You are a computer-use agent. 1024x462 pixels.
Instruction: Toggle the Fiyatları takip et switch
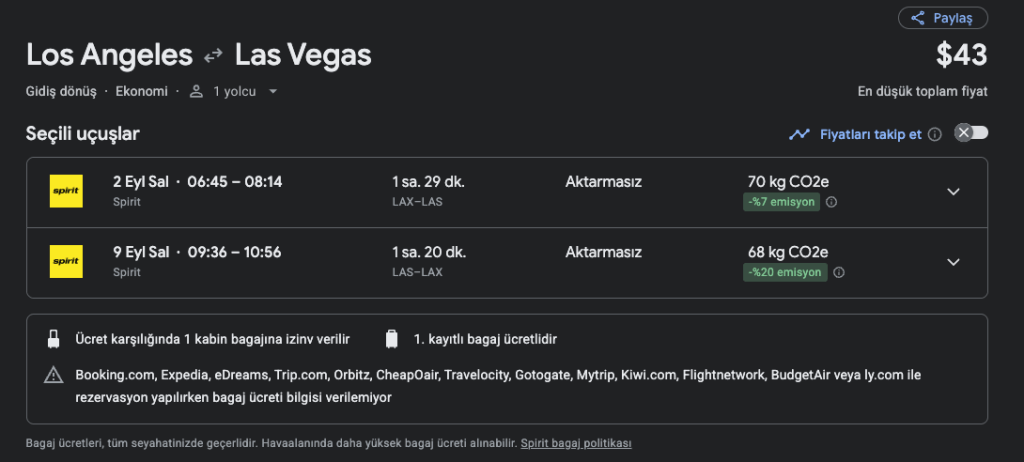tap(971, 133)
